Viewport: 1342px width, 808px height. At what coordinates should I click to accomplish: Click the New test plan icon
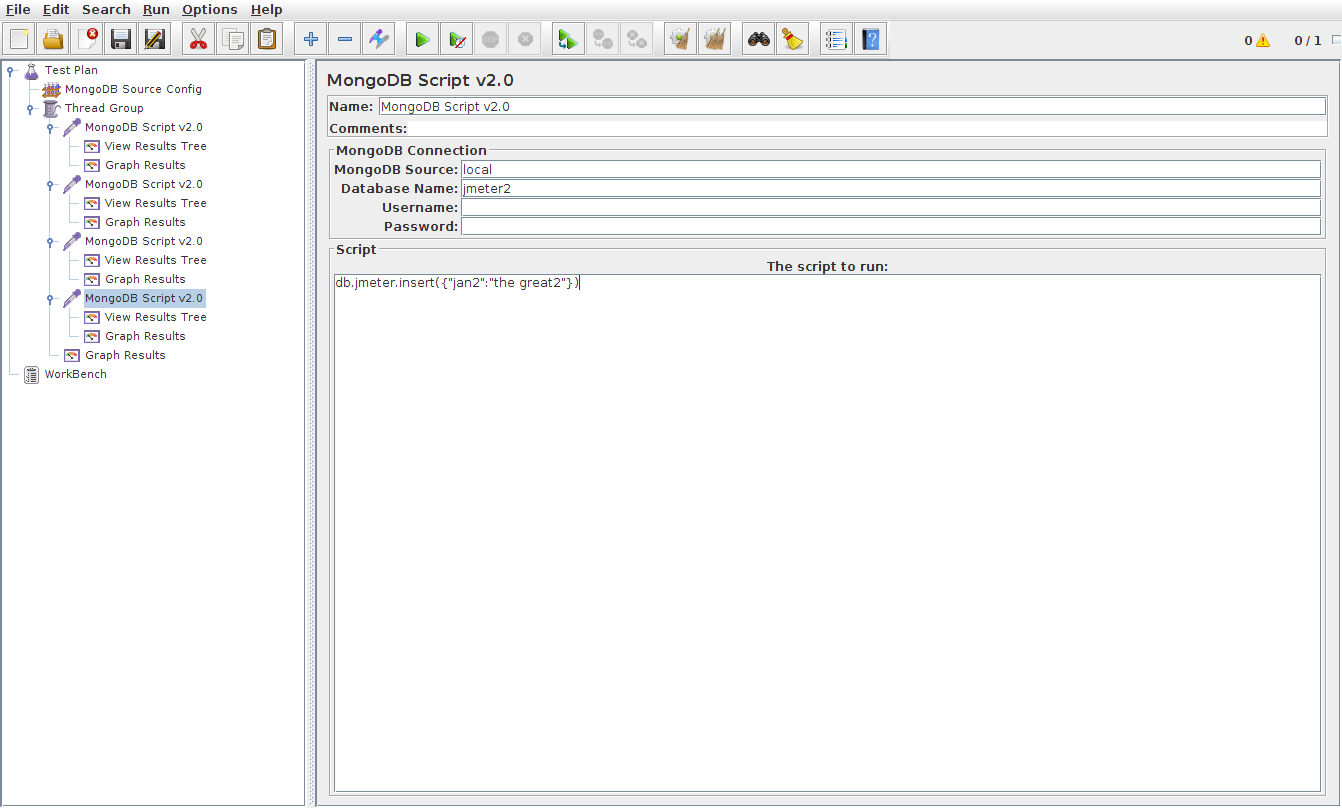click(x=19, y=40)
